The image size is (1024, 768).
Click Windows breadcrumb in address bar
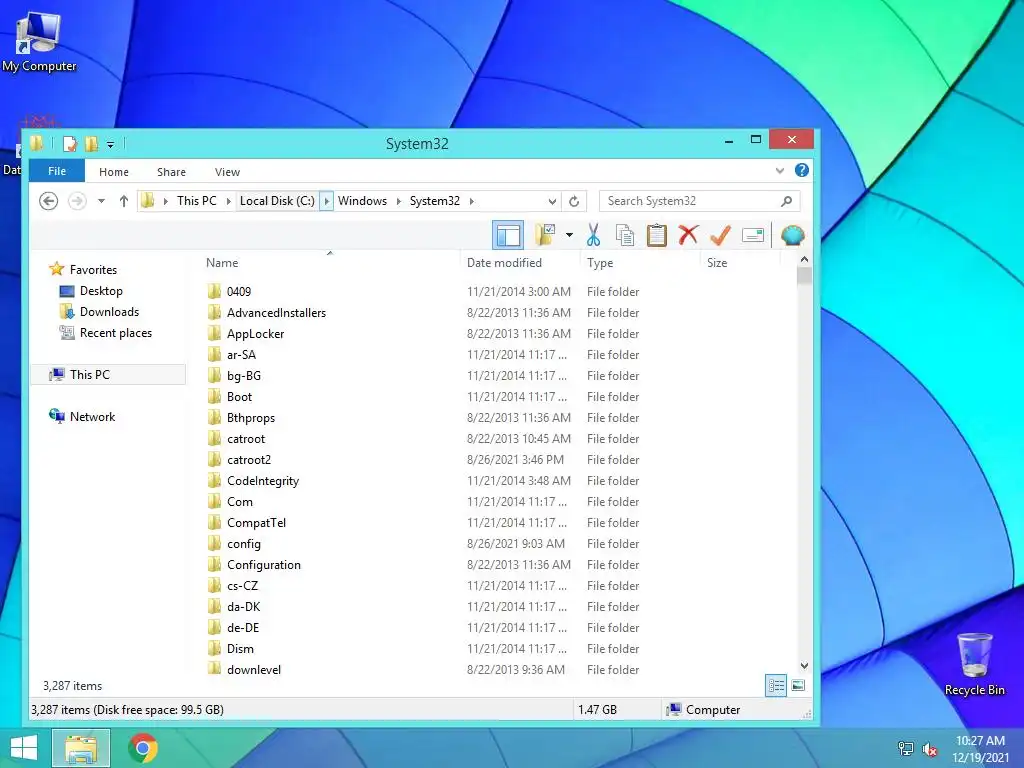[x=362, y=200]
